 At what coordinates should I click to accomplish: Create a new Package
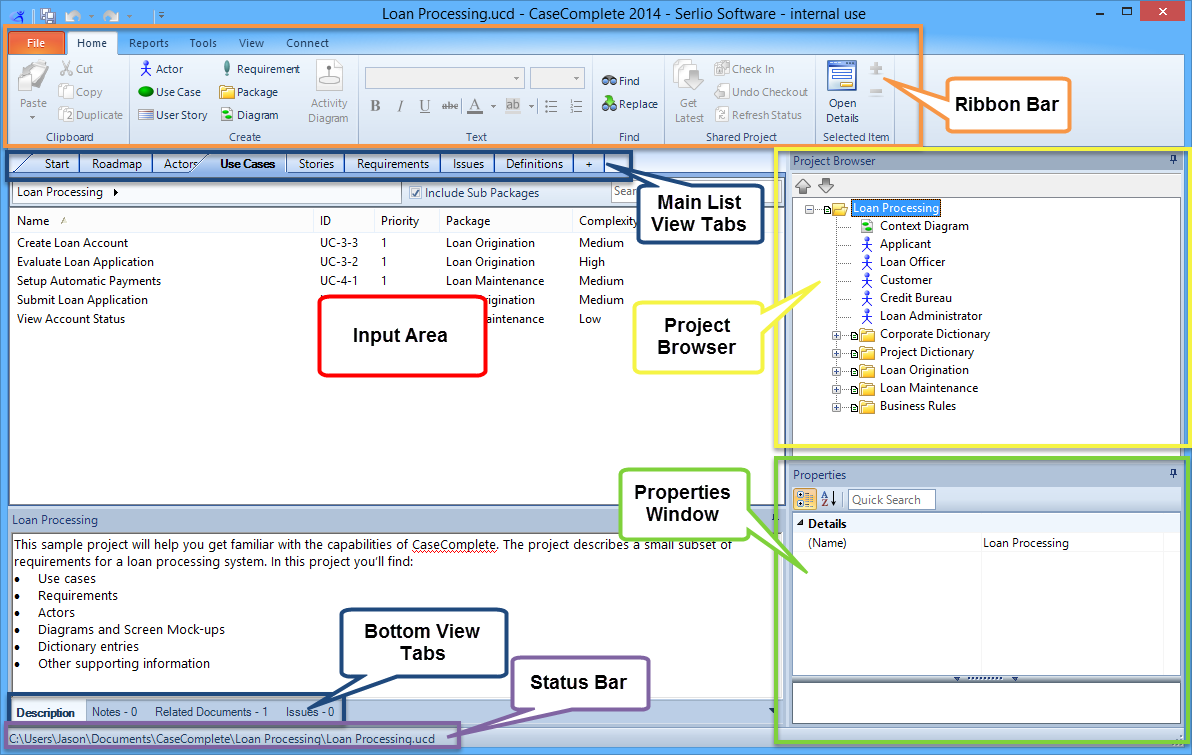click(x=249, y=92)
